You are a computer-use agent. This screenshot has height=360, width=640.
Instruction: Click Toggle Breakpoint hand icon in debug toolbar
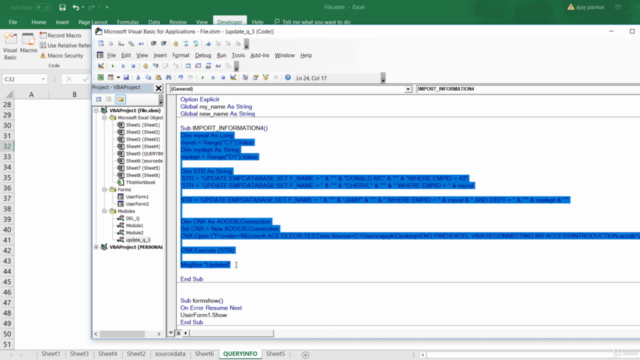pyautogui.click(x=145, y=66)
